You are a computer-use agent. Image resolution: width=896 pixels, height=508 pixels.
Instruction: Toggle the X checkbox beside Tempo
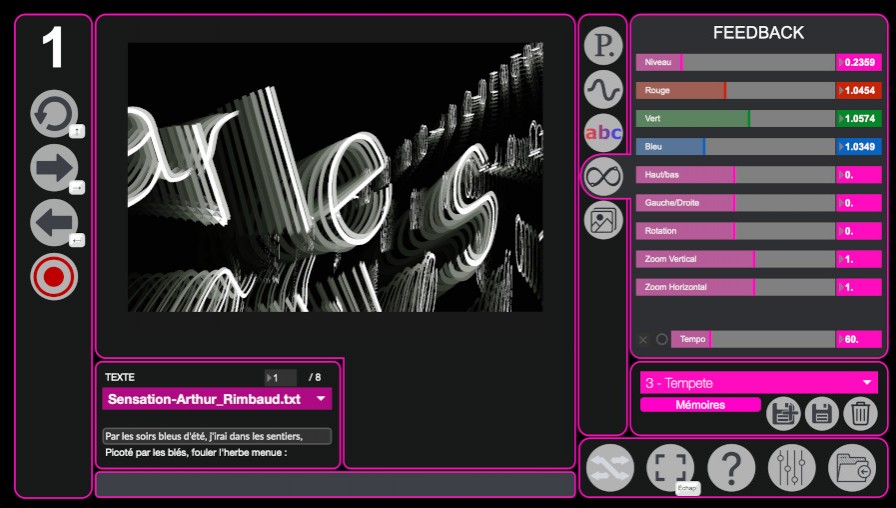click(x=643, y=339)
